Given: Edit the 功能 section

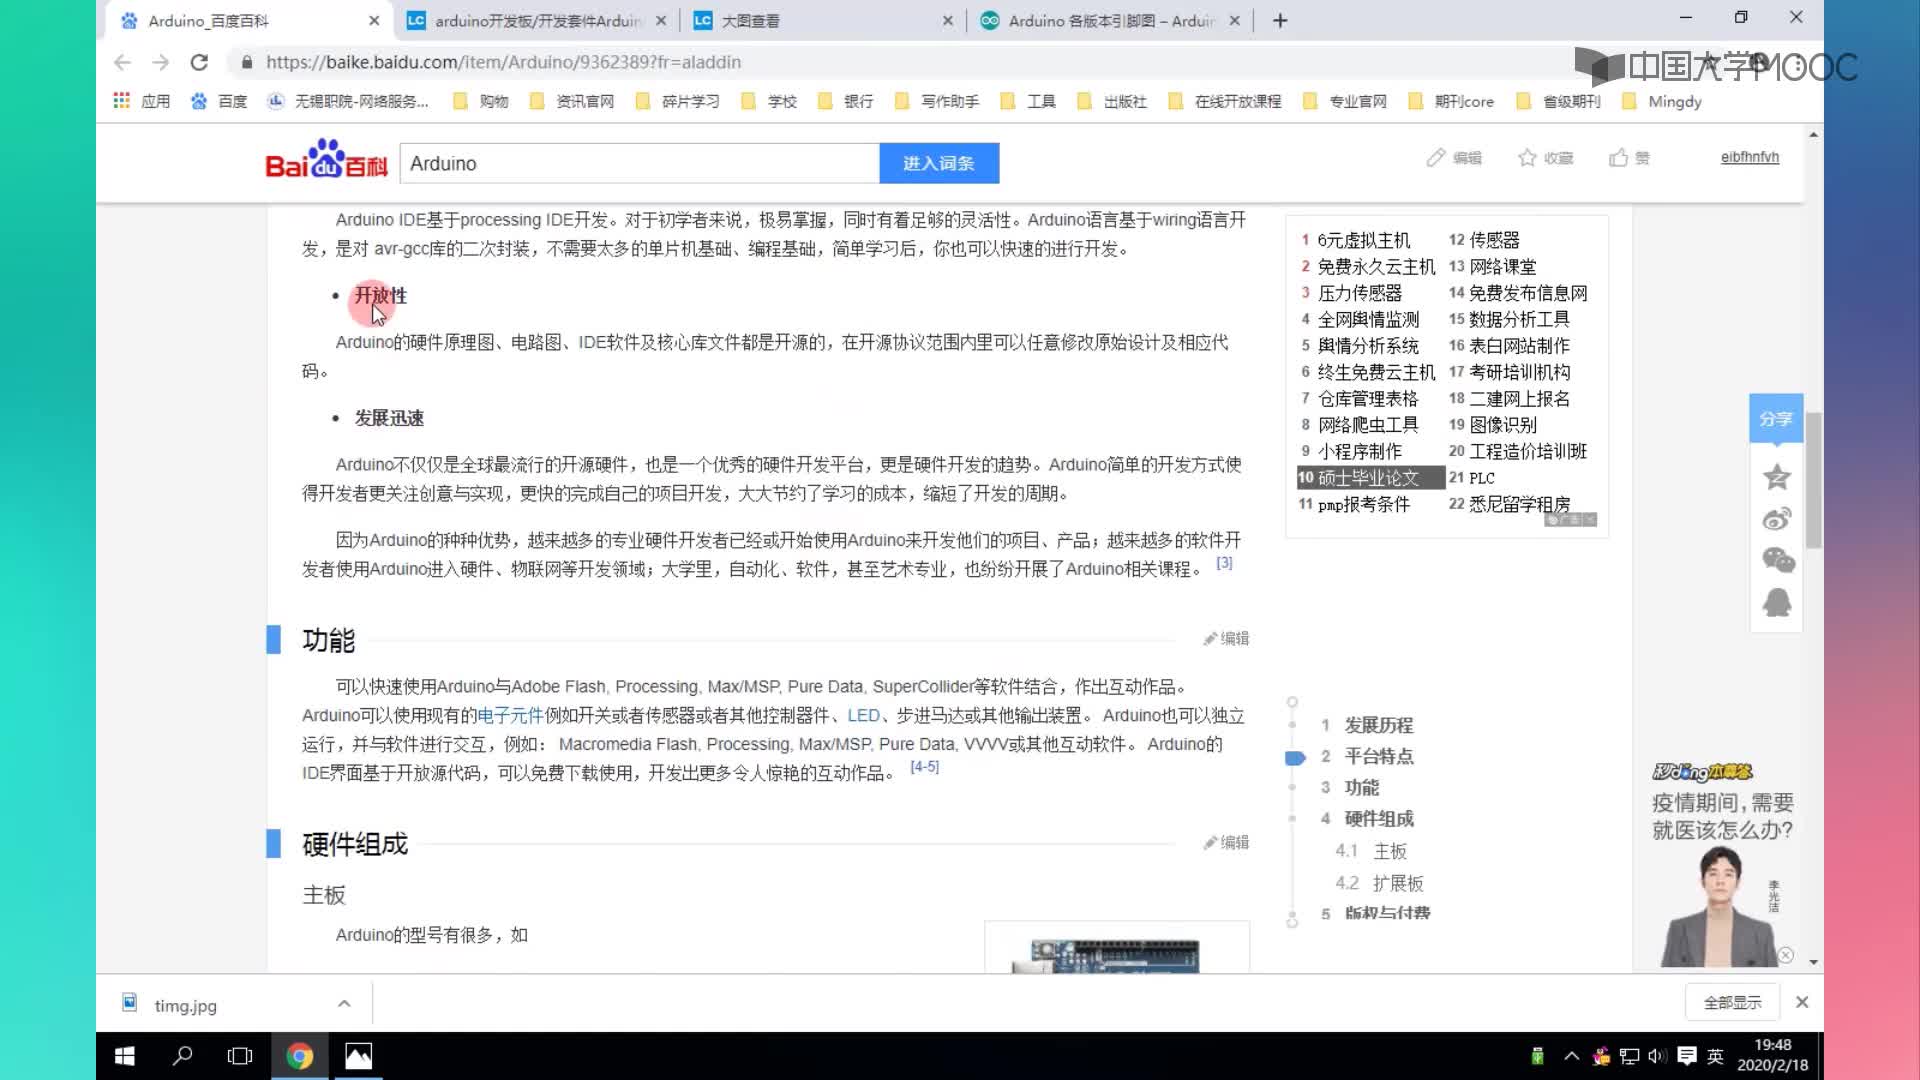Looking at the screenshot, I should (x=1226, y=638).
